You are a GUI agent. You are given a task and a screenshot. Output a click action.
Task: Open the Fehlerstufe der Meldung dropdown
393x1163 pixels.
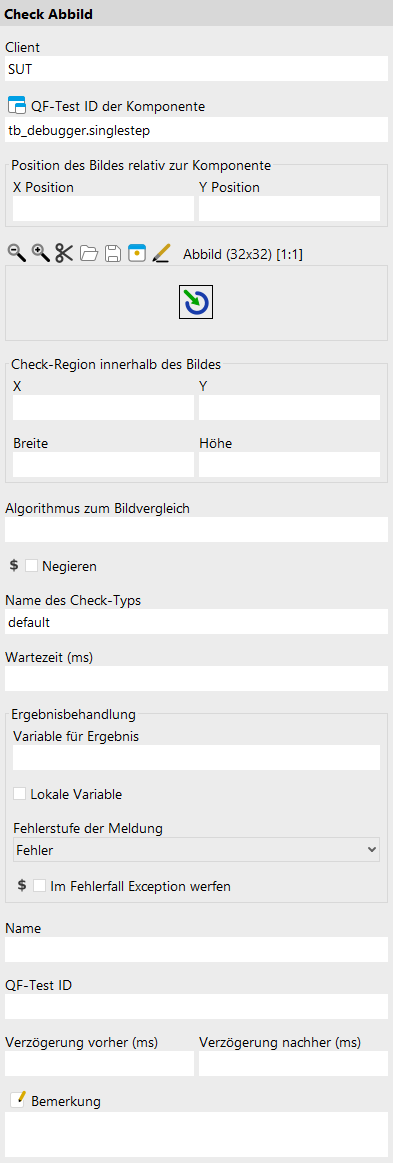pyautogui.click(x=196, y=849)
